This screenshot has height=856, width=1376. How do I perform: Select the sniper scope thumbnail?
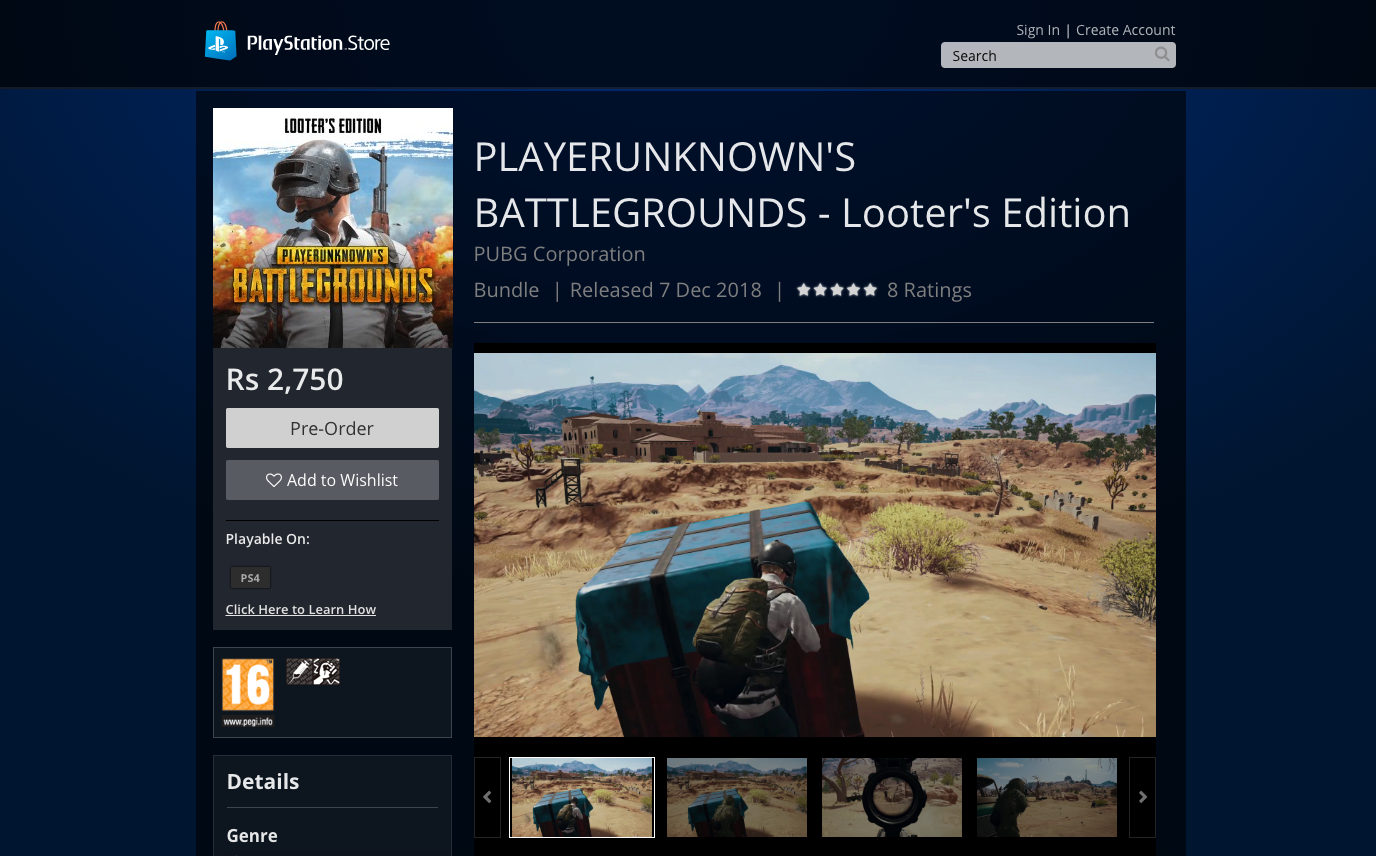coord(892,797)
